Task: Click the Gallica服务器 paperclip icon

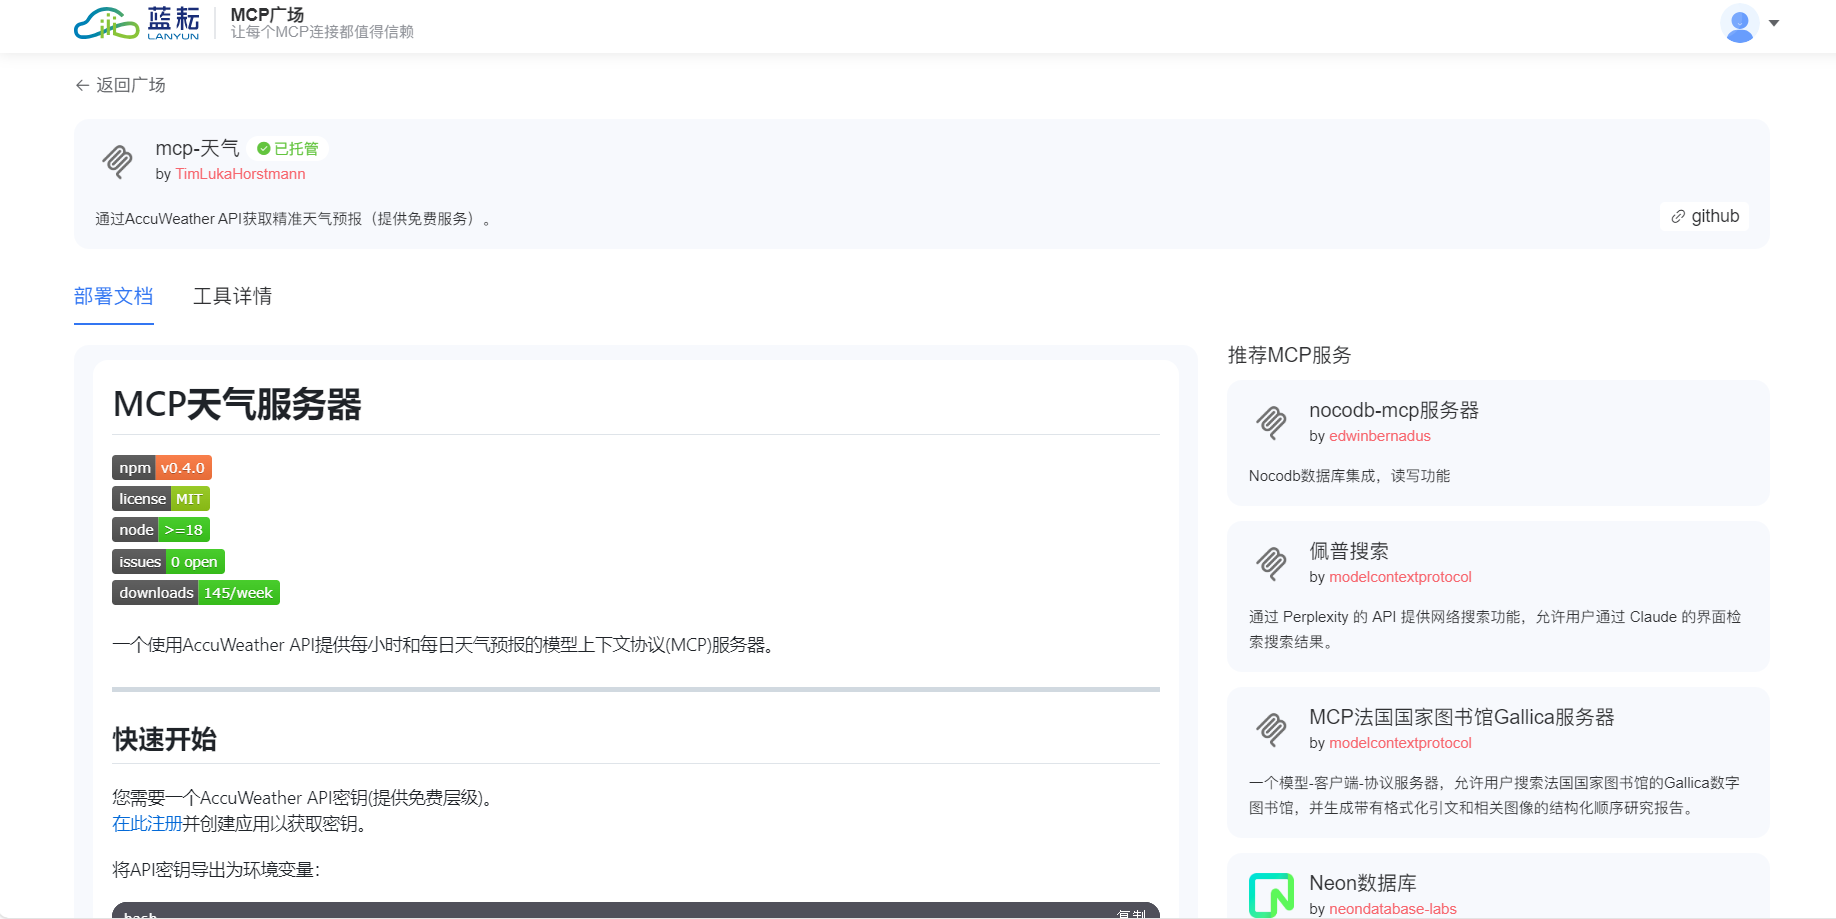Action: tap(1271, 730)
